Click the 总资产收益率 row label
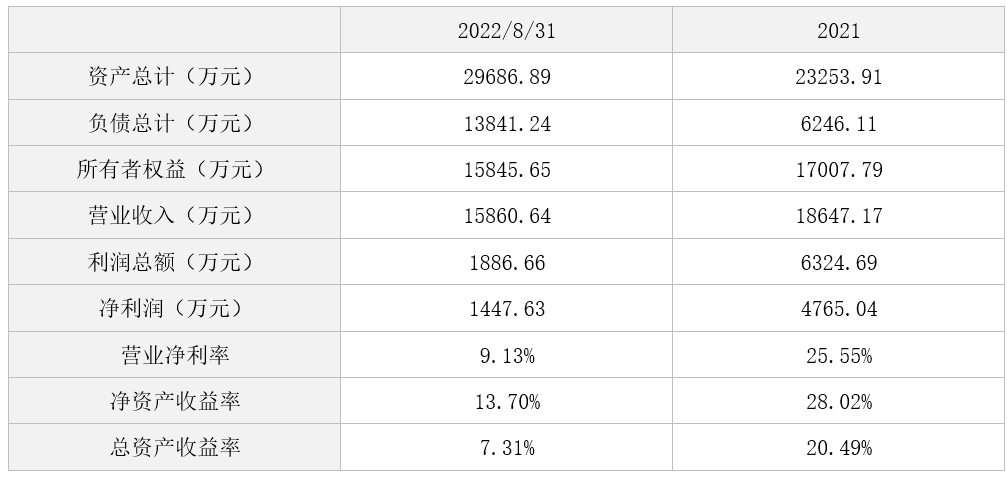The width and height of the screenshot is (1007, 479). (x=175, y=448)
